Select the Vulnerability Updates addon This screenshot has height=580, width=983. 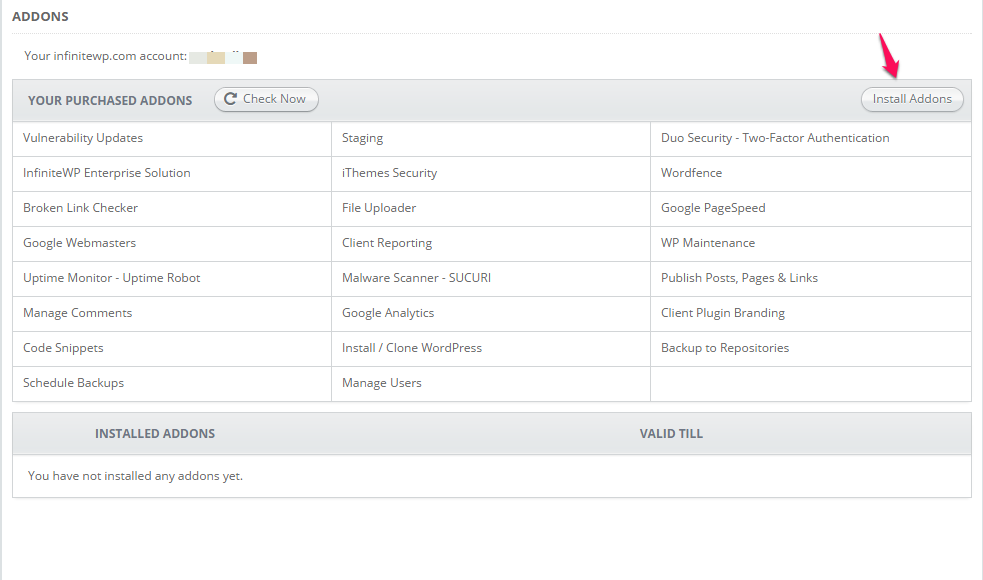point(83,138)
